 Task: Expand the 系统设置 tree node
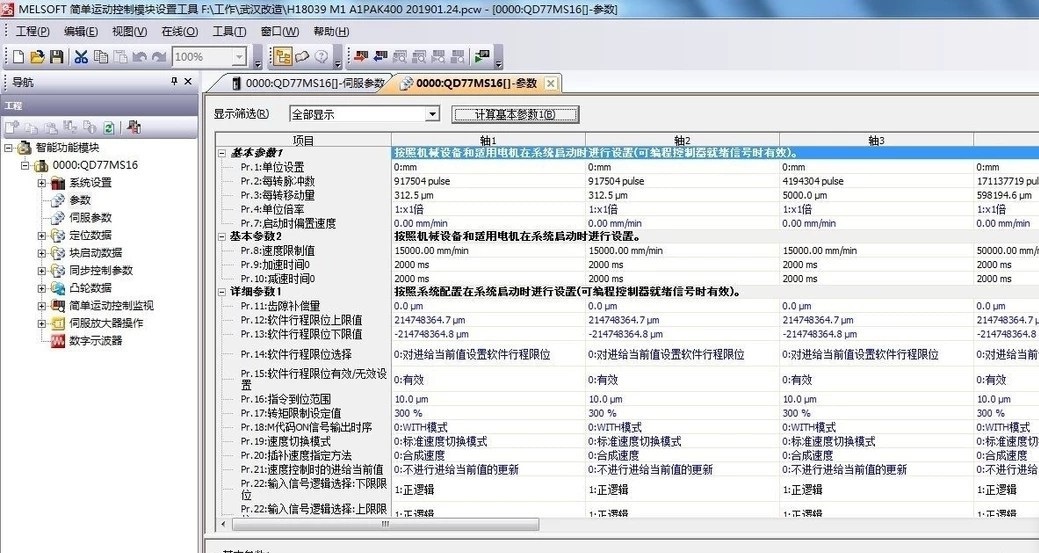tap(42, 183)
